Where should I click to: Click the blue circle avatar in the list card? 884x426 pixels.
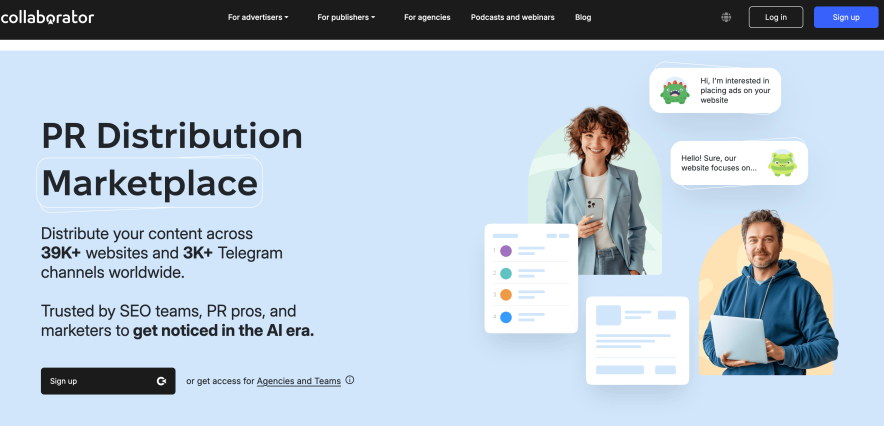pyautogui.click(x=505, y=317)
